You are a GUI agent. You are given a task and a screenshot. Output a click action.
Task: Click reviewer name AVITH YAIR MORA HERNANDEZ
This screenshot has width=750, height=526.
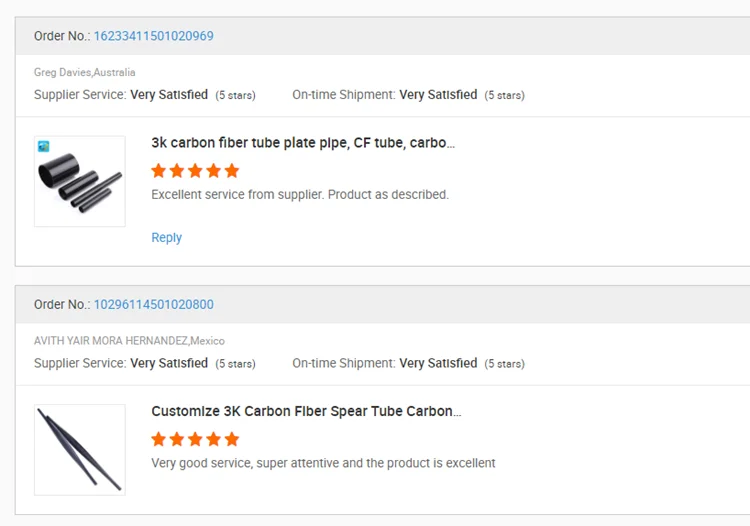coord(130,341)
